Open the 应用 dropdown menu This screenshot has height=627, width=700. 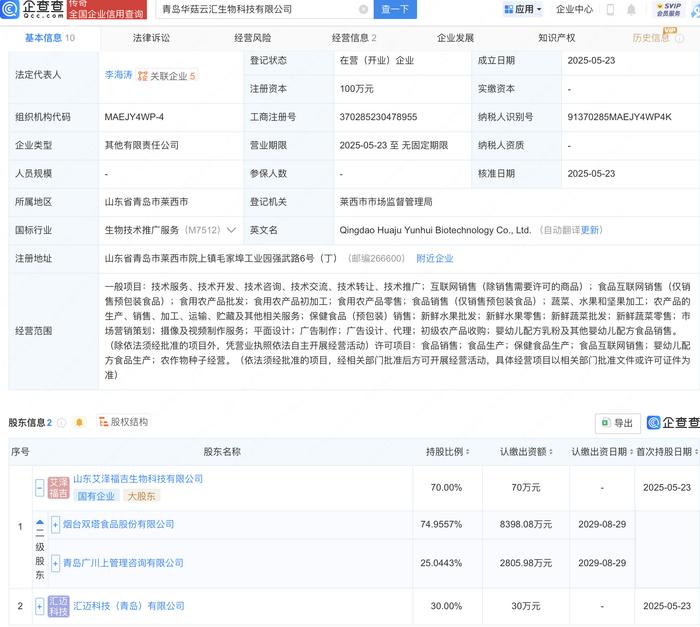point(523,9)
